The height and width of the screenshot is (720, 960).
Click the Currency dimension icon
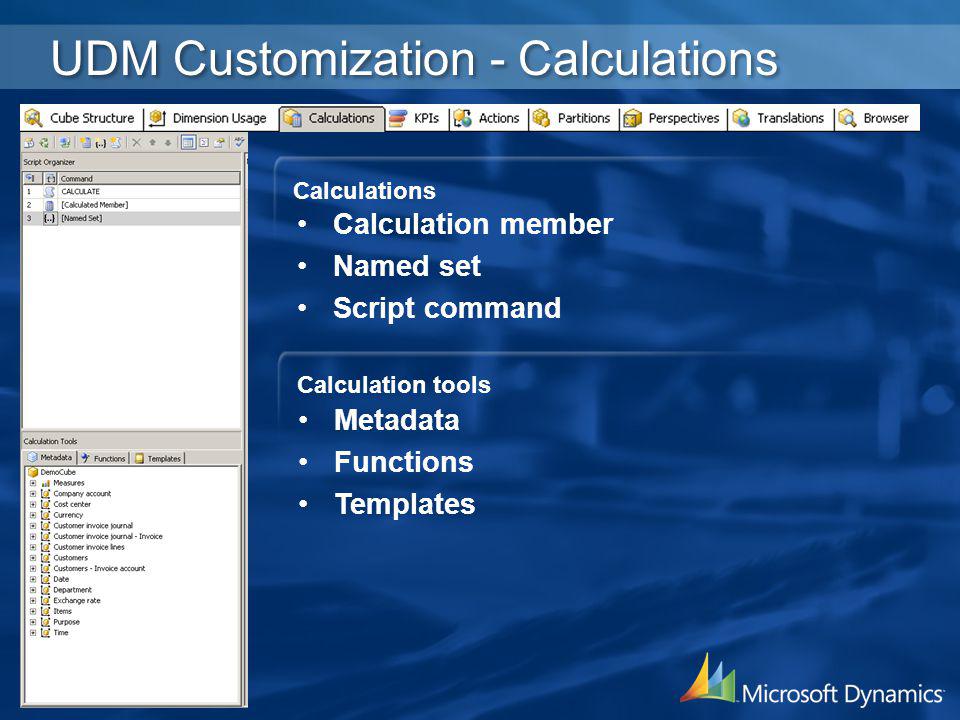point(45,515)
